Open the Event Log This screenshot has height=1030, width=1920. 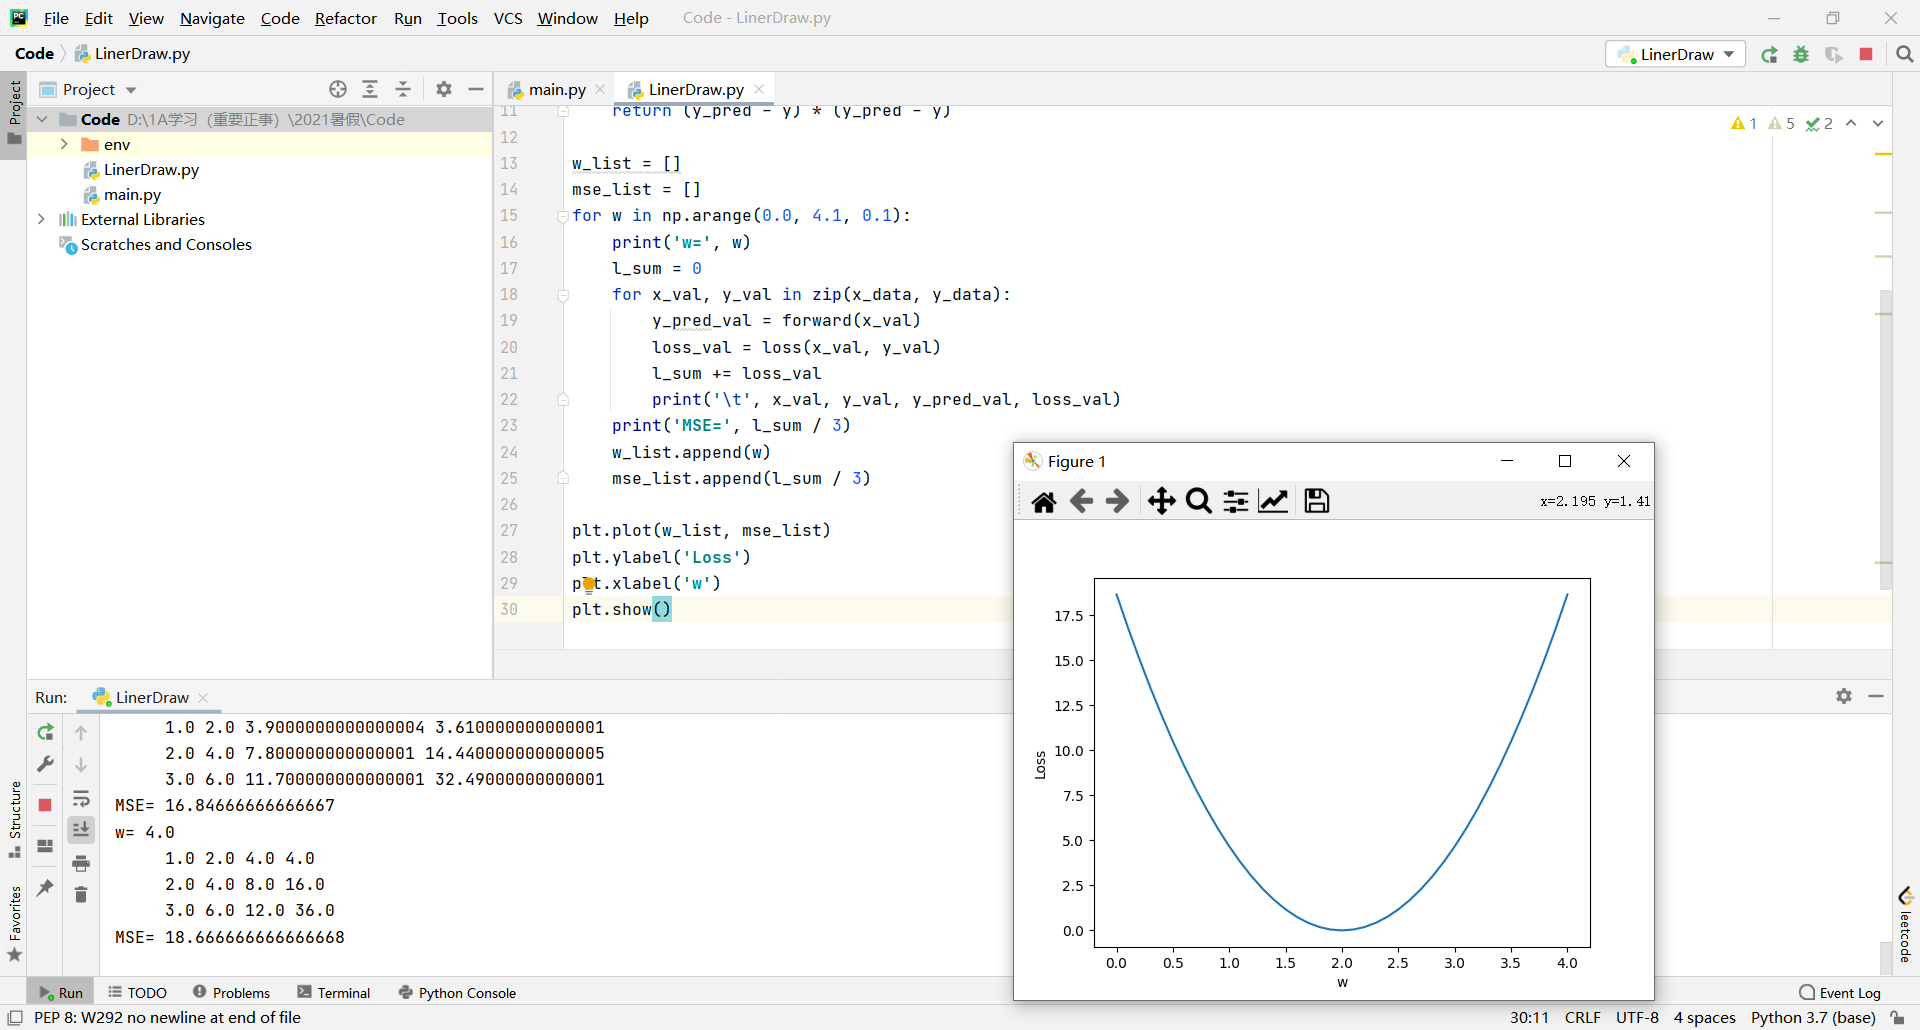(x=1840, y=992)
